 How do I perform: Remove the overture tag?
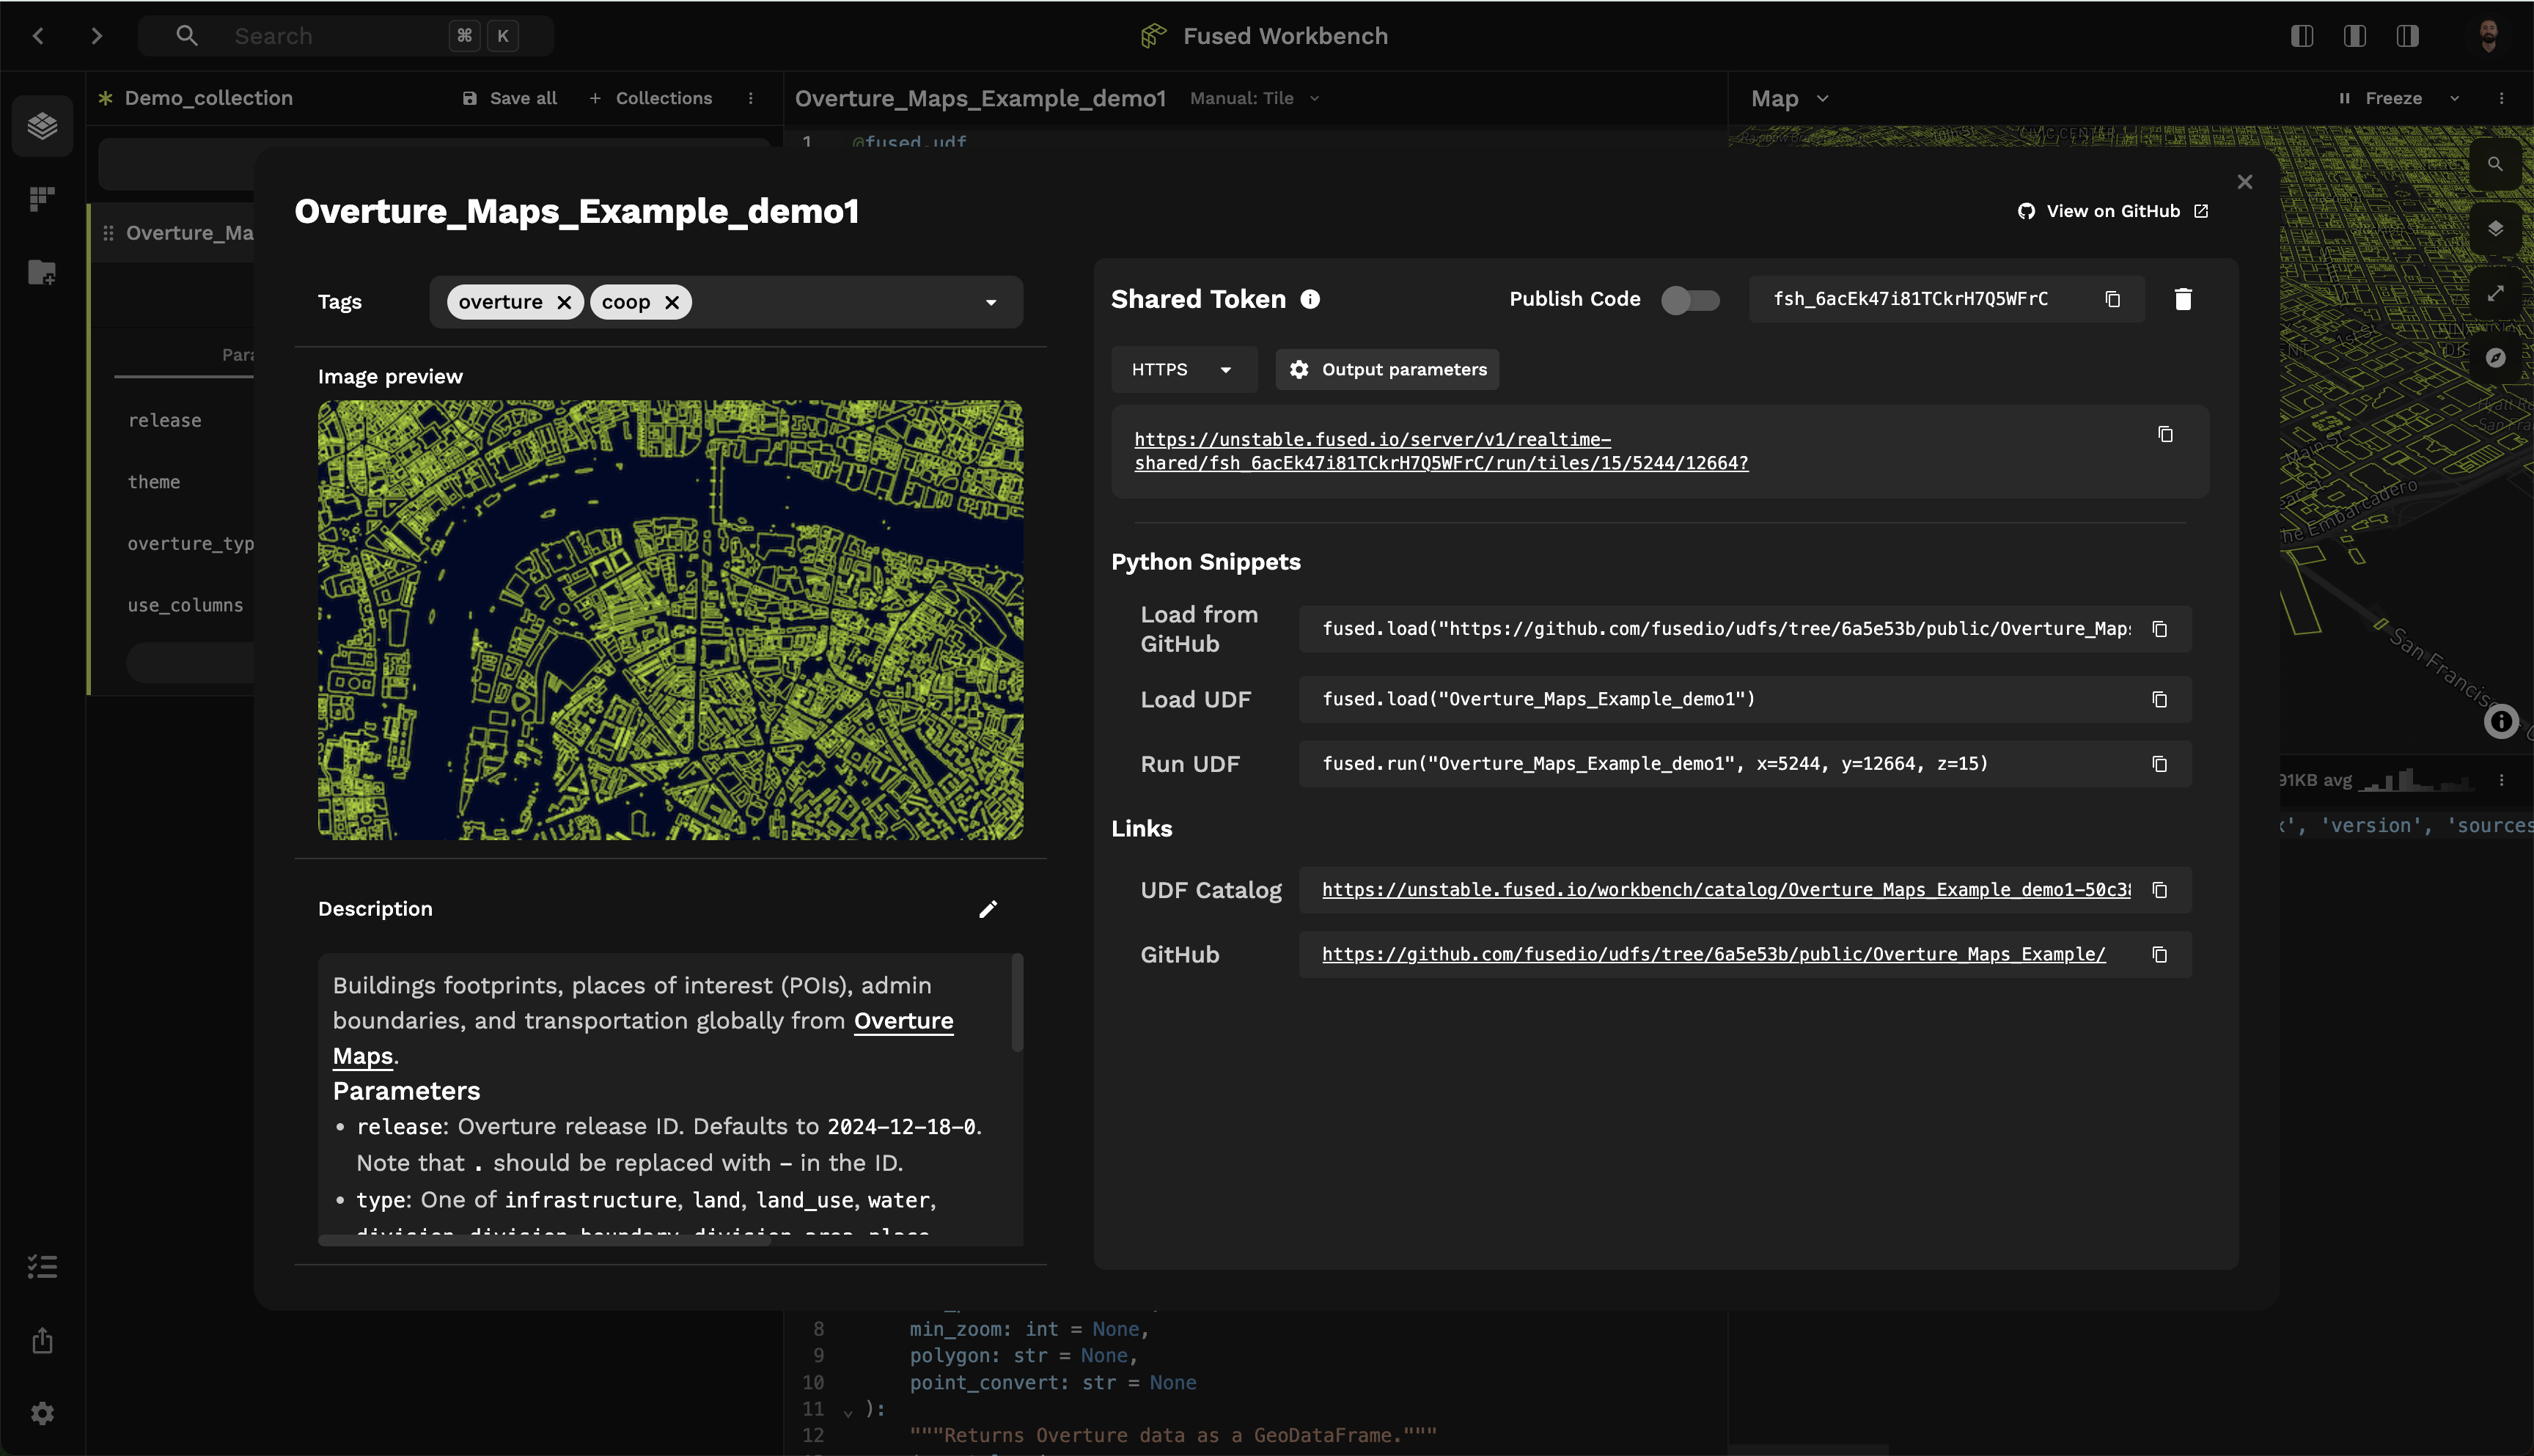point(564,302)
